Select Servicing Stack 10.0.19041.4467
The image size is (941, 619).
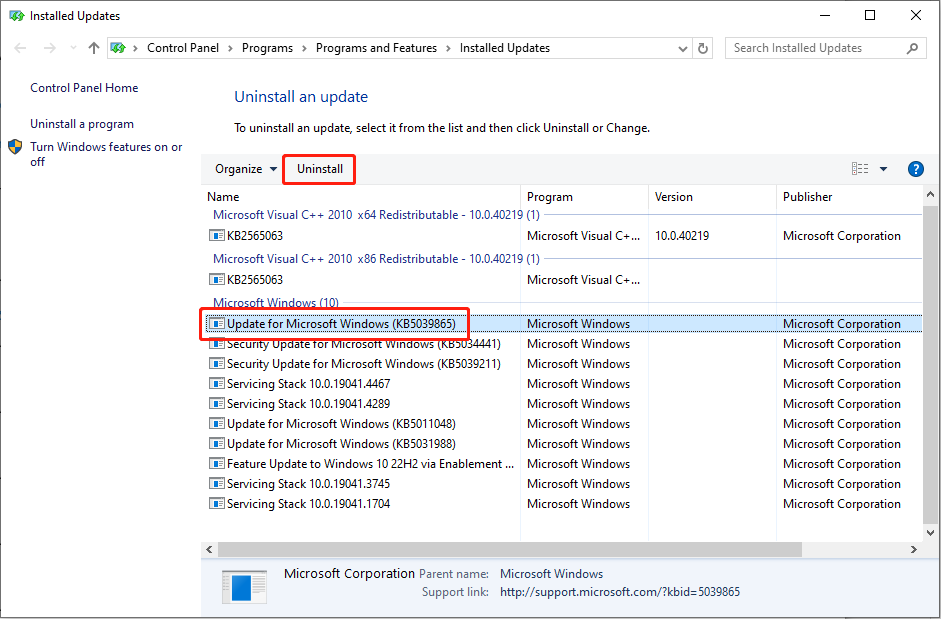(x=564, y=384)
